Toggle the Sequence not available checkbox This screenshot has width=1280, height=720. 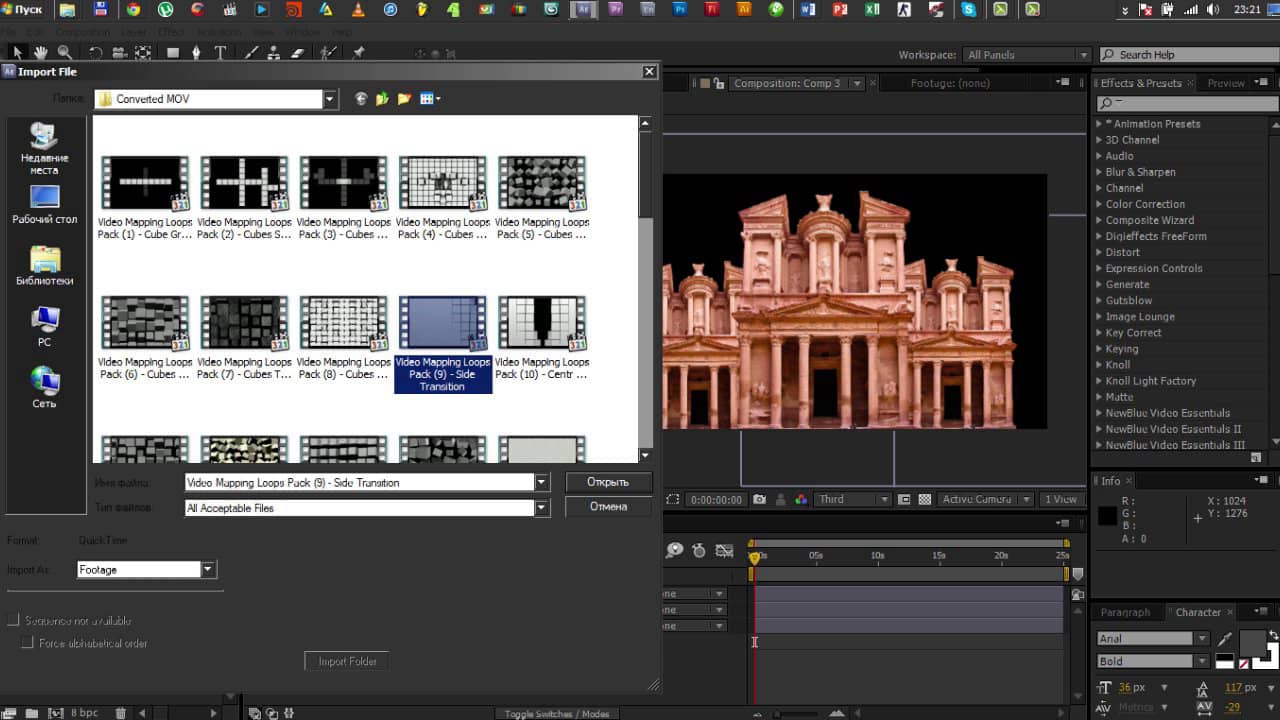(x=13, y=621)
